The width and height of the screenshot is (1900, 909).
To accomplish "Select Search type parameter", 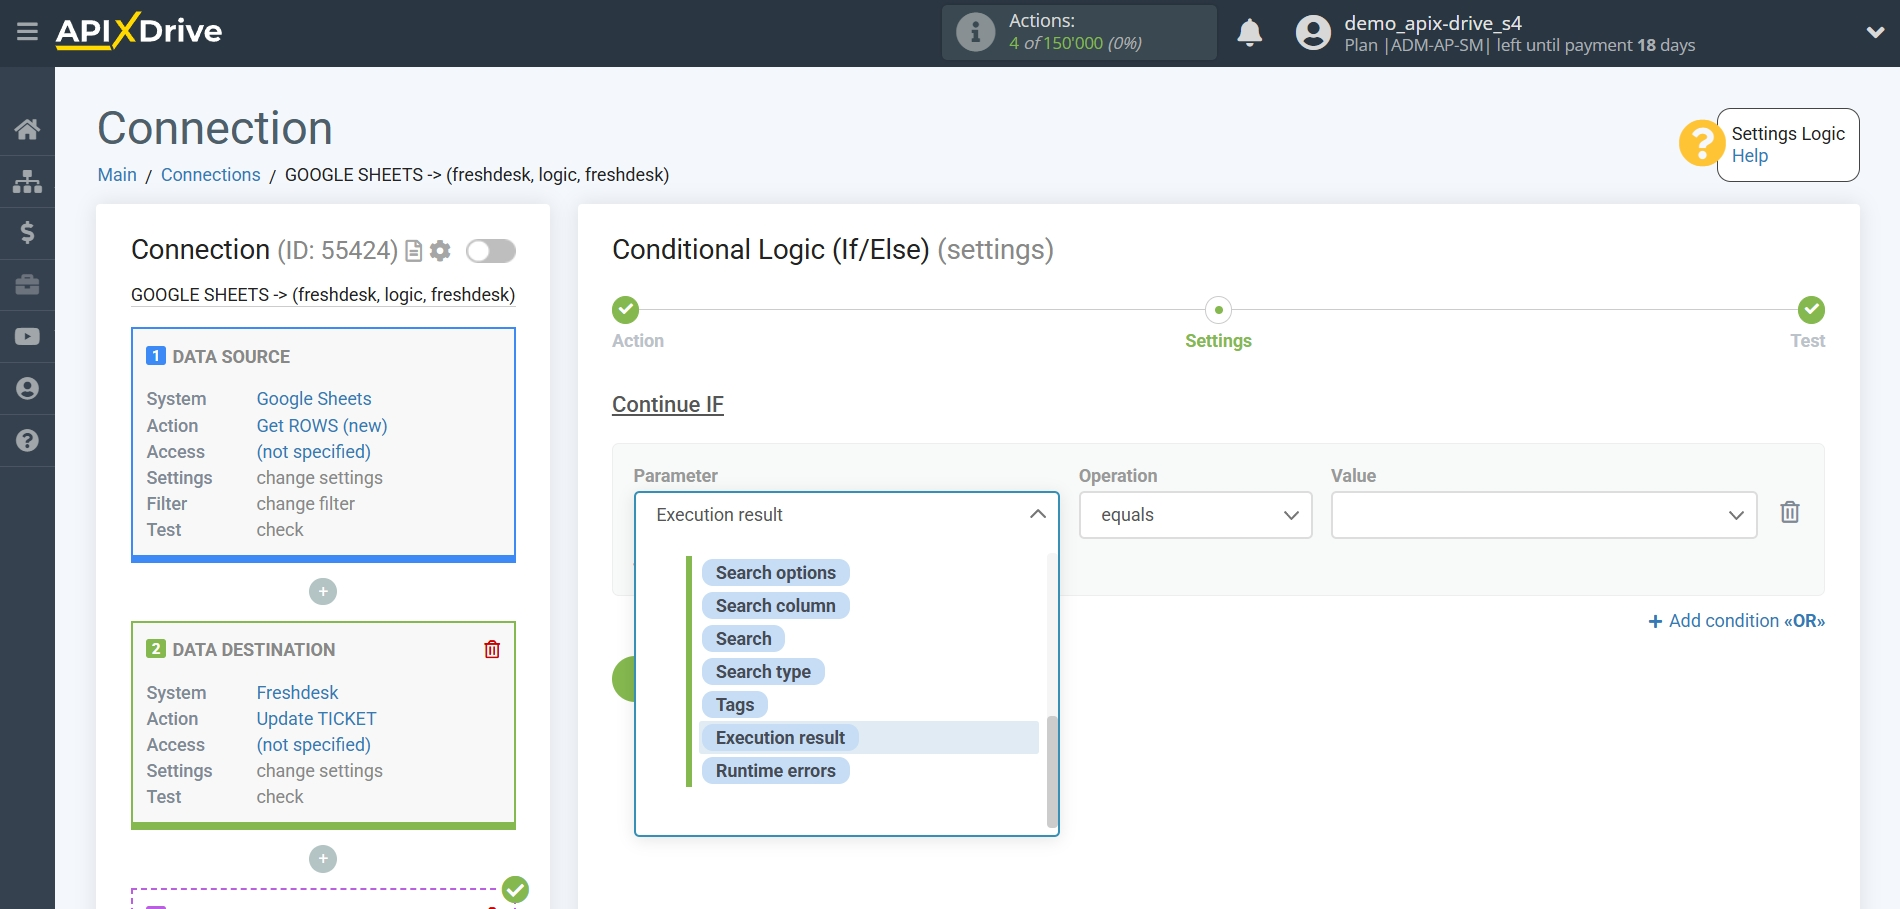I will pyautogui.click(x=764, y=672).
